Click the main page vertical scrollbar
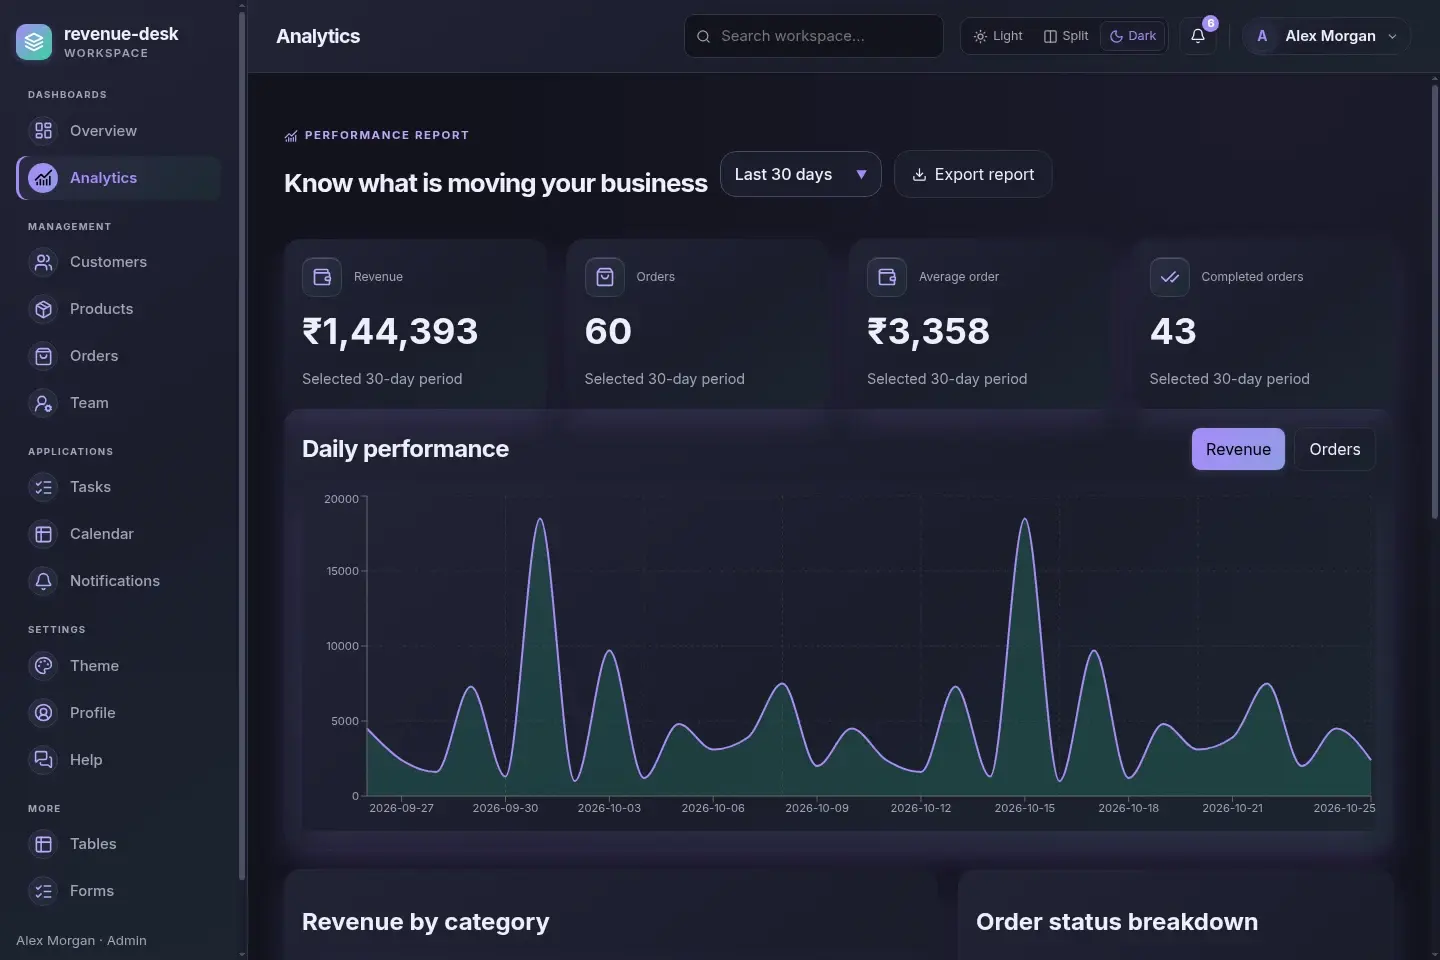This screenshot has width=1440, height=960. [1435, 300]
